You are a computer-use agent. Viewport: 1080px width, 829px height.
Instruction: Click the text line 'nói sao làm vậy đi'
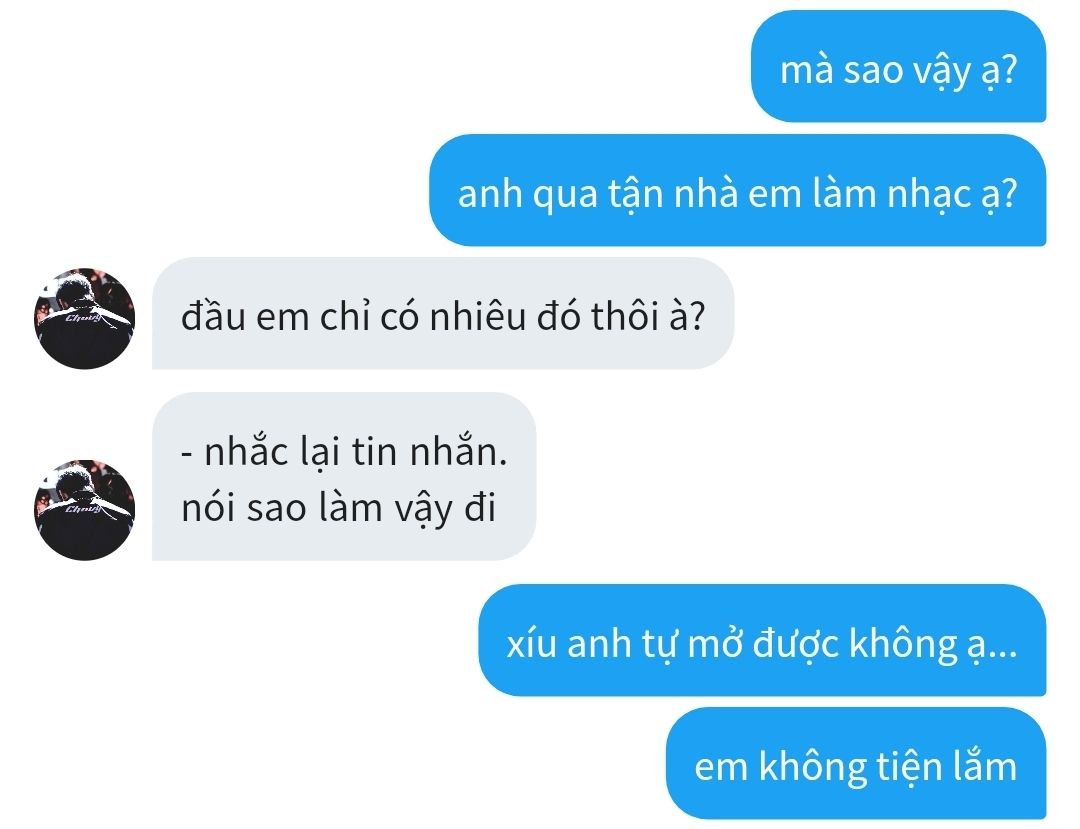pyautogui.click(x=338, y=508)
